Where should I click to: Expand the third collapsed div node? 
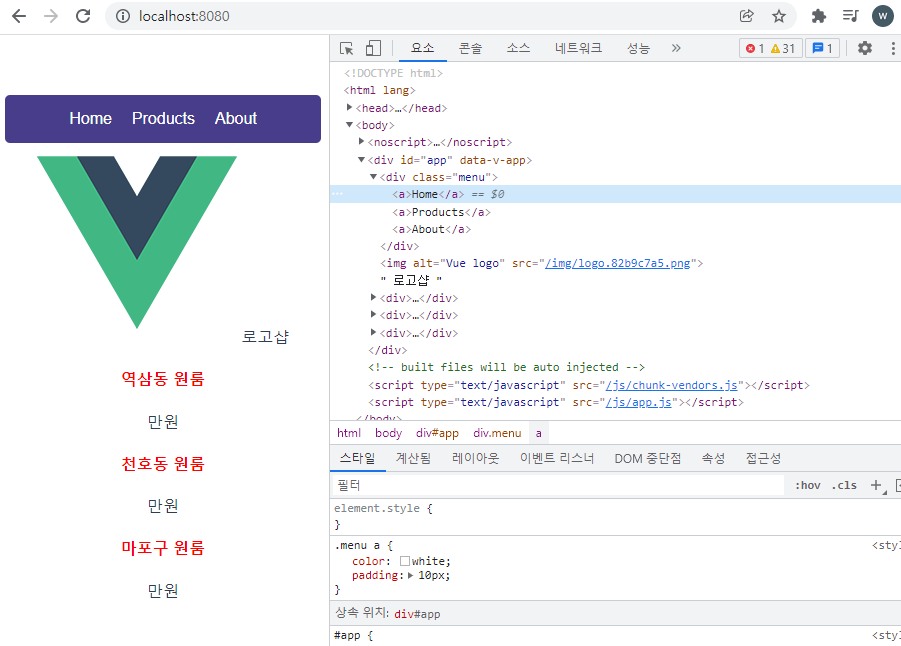(x=374, y=332)
